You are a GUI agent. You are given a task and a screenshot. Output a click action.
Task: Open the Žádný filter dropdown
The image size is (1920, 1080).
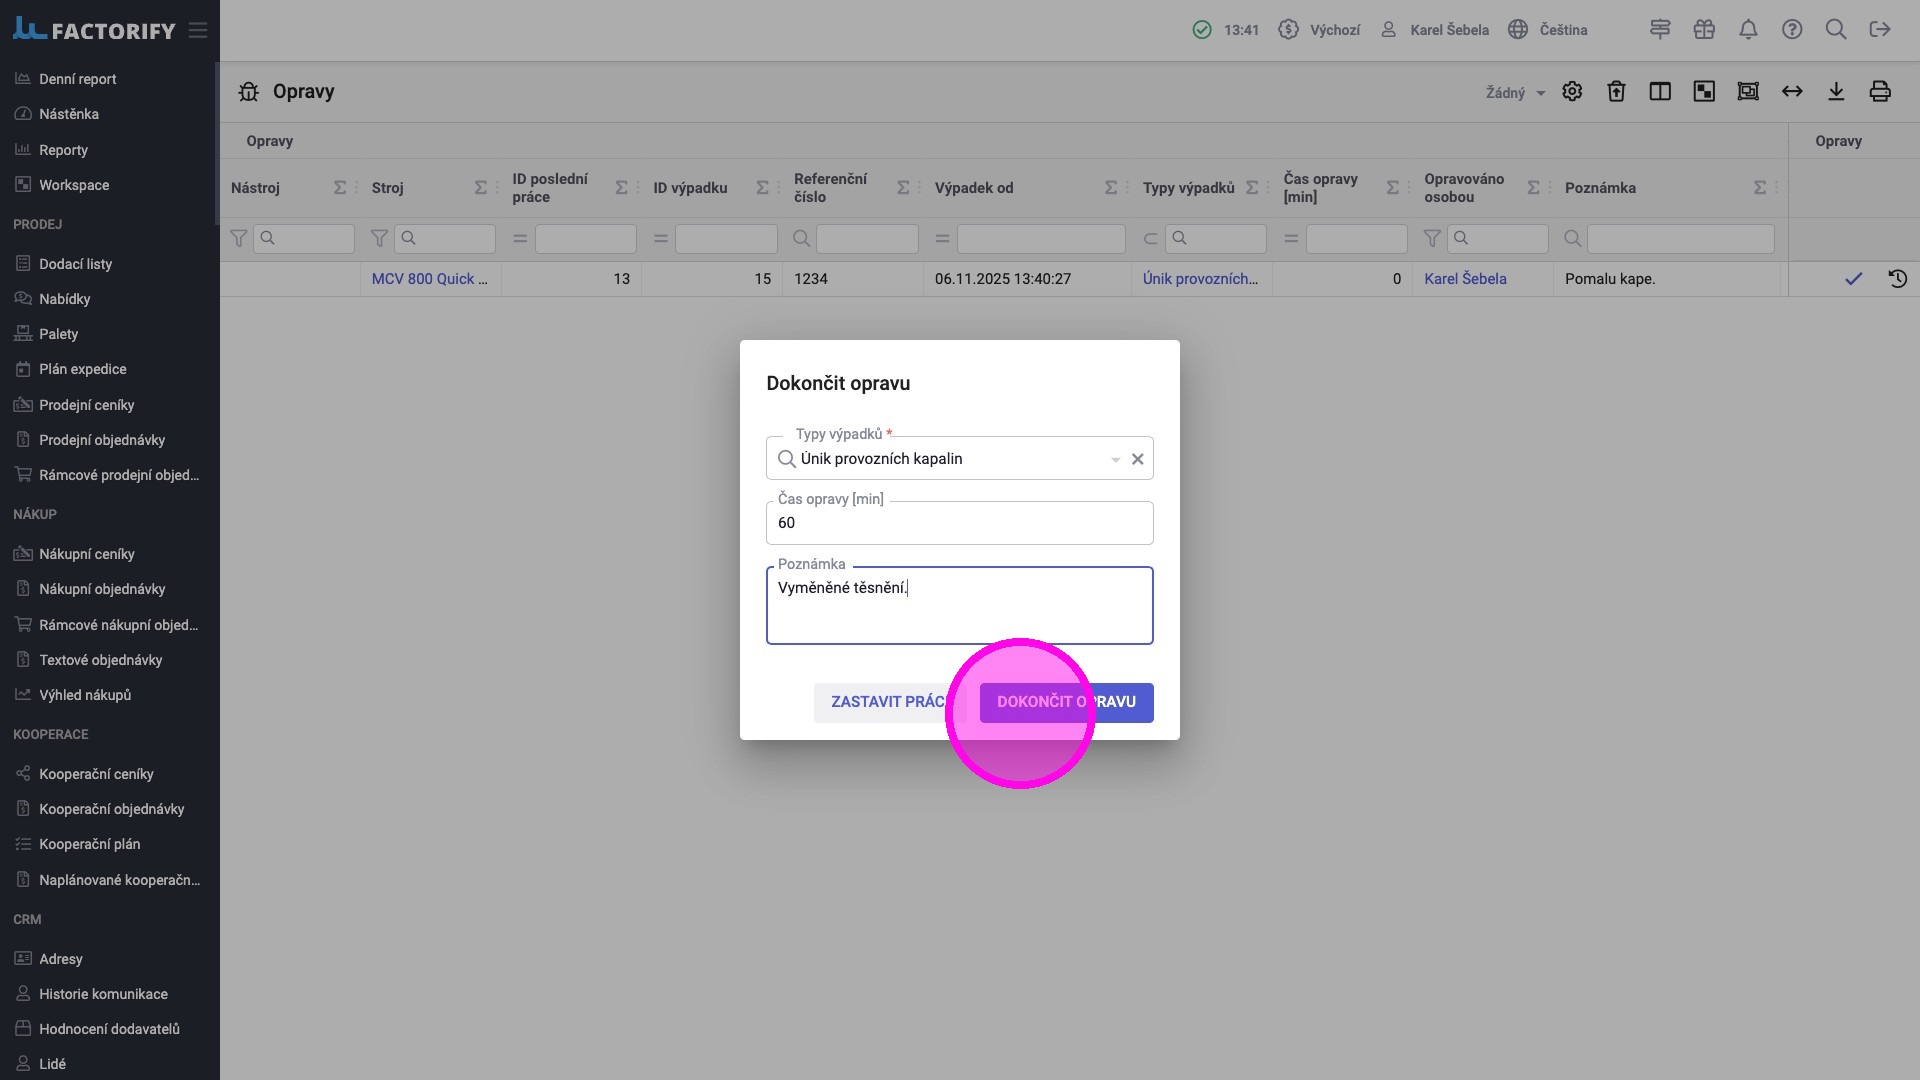coord(1514,93)
